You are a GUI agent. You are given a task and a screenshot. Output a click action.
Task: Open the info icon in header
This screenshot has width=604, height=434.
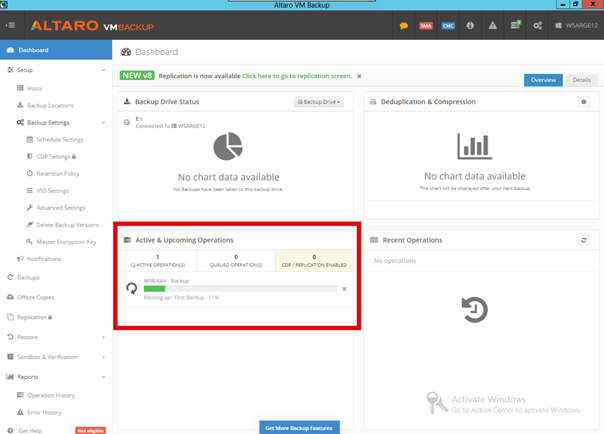tap(470, 25)
